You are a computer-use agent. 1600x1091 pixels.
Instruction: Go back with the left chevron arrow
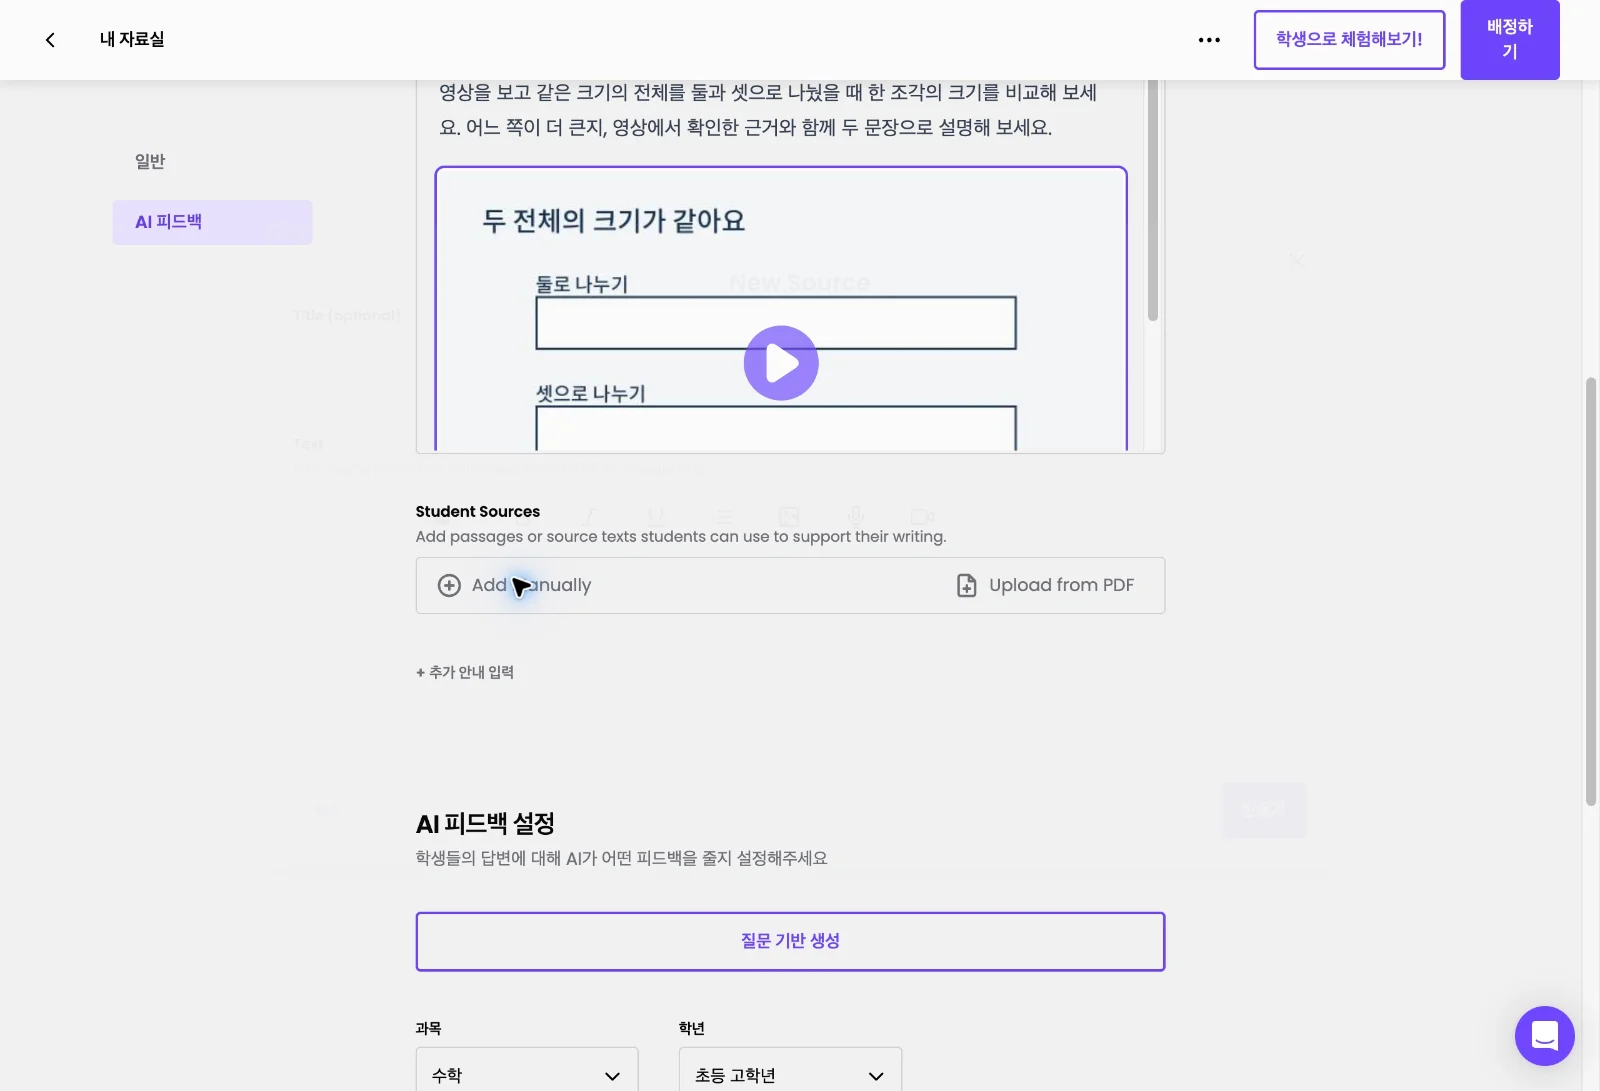50,40
